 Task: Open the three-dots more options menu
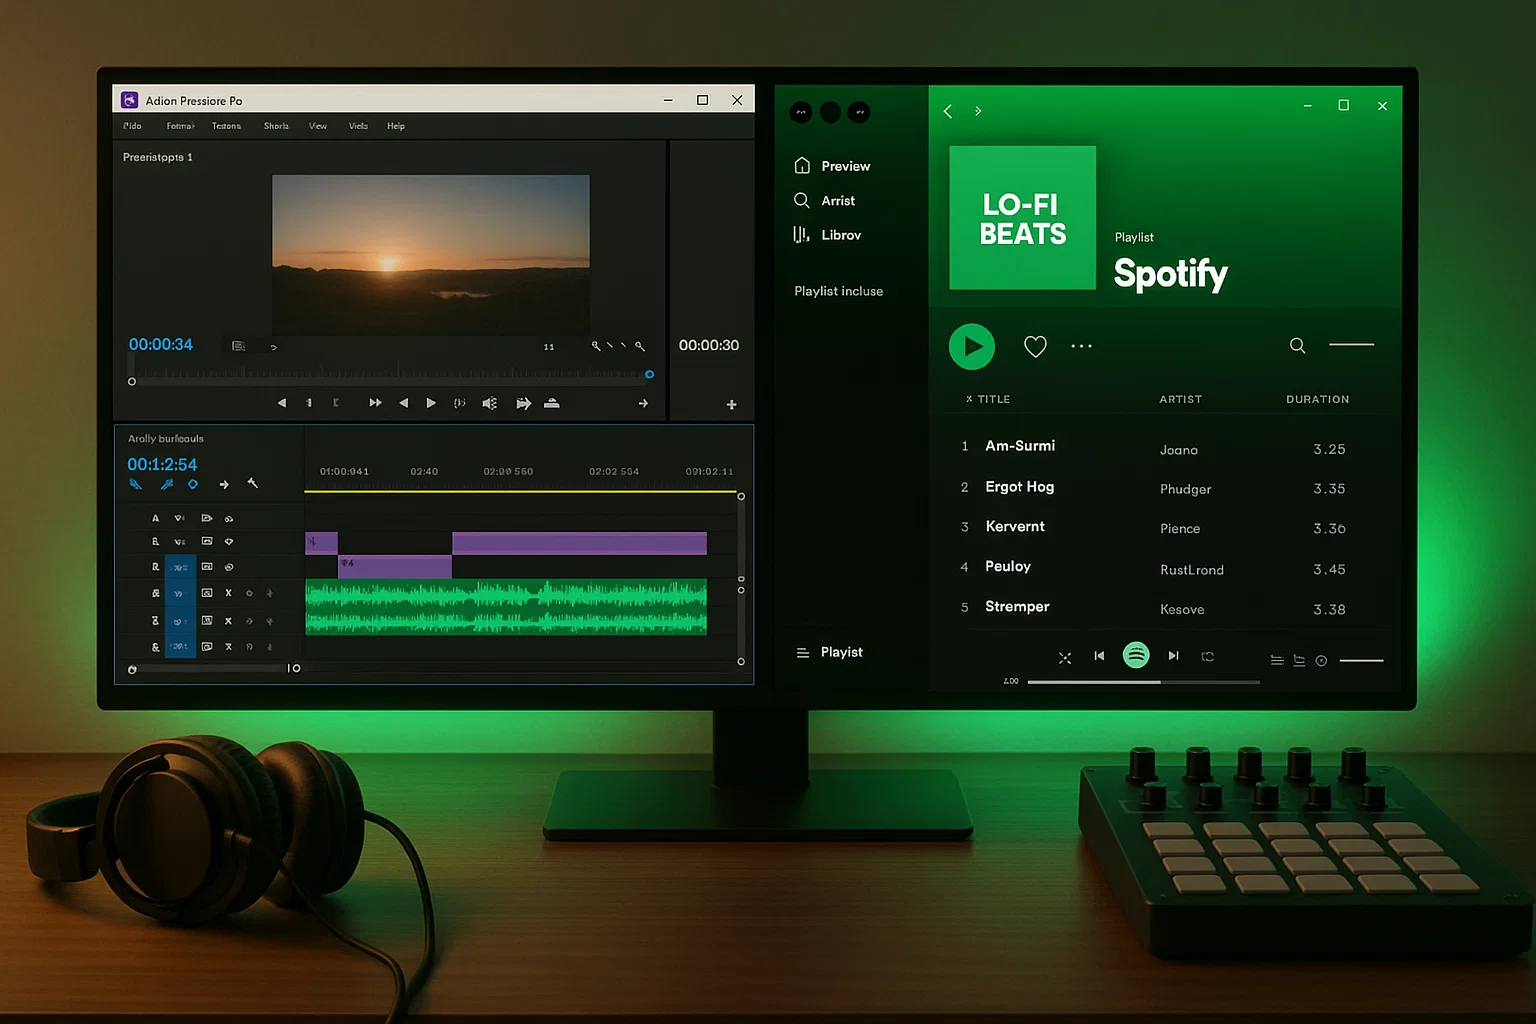click(1081, 347)
